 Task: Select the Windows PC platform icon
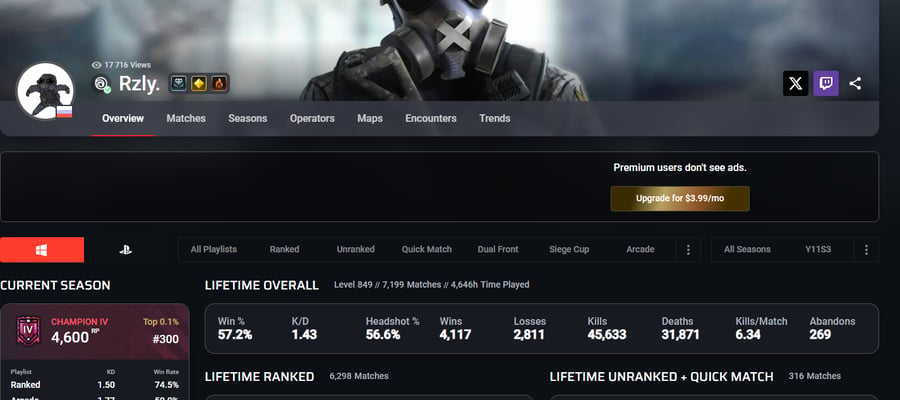coord(42,250)
